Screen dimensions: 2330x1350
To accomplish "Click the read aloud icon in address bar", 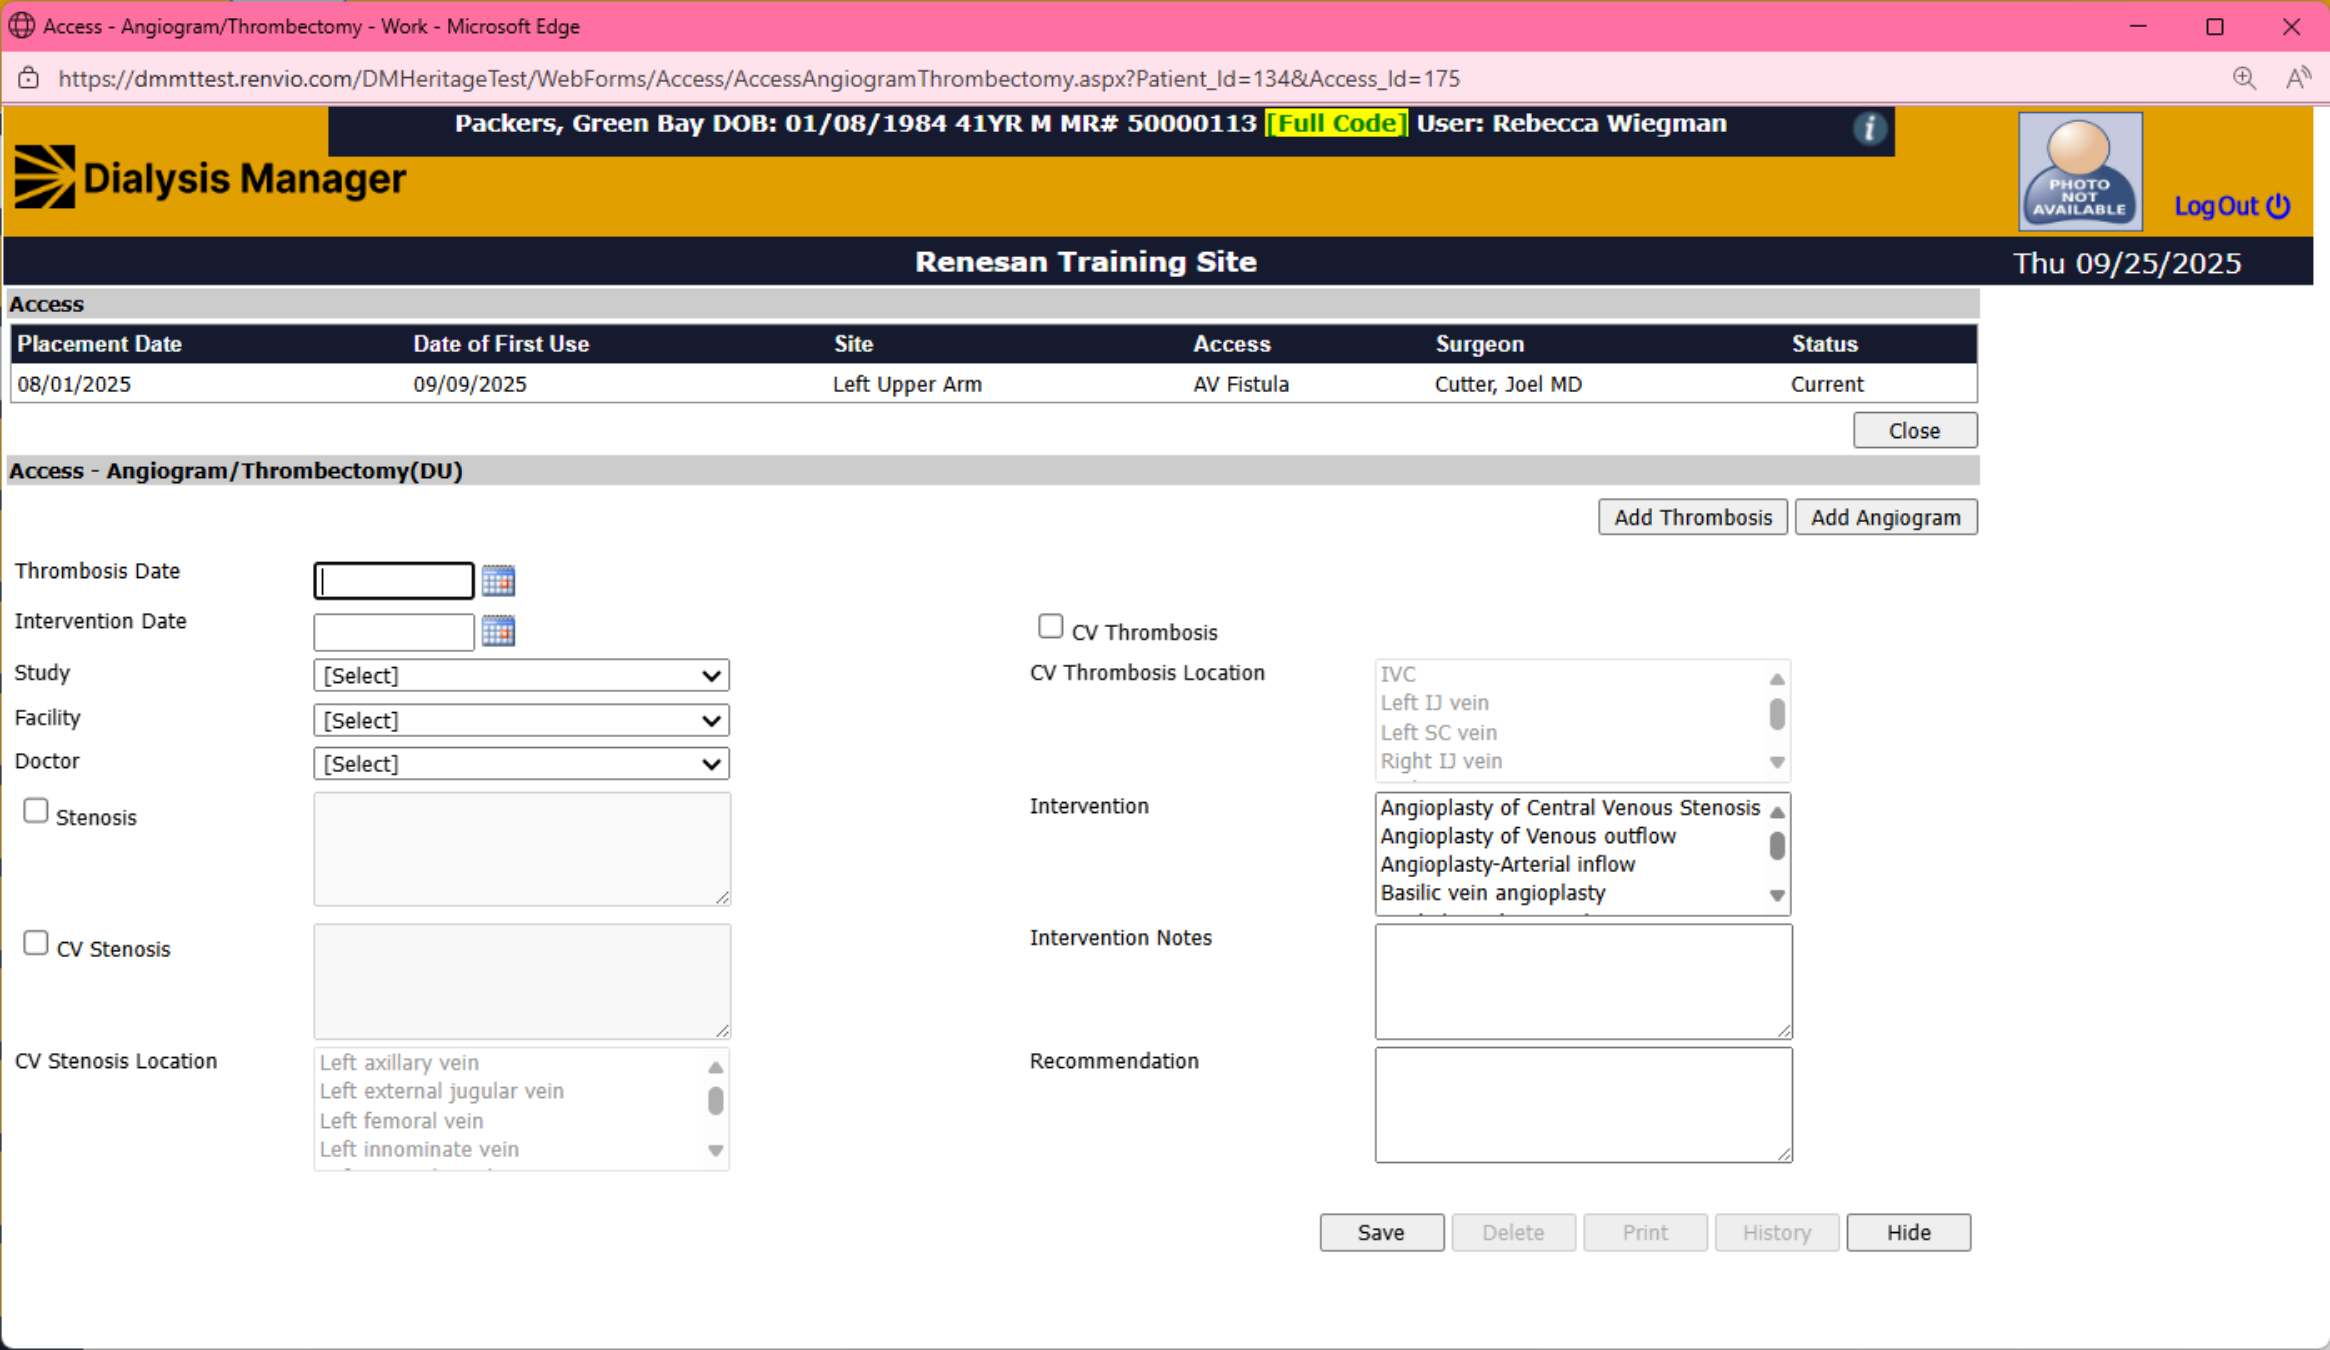I will [2298, 78].
